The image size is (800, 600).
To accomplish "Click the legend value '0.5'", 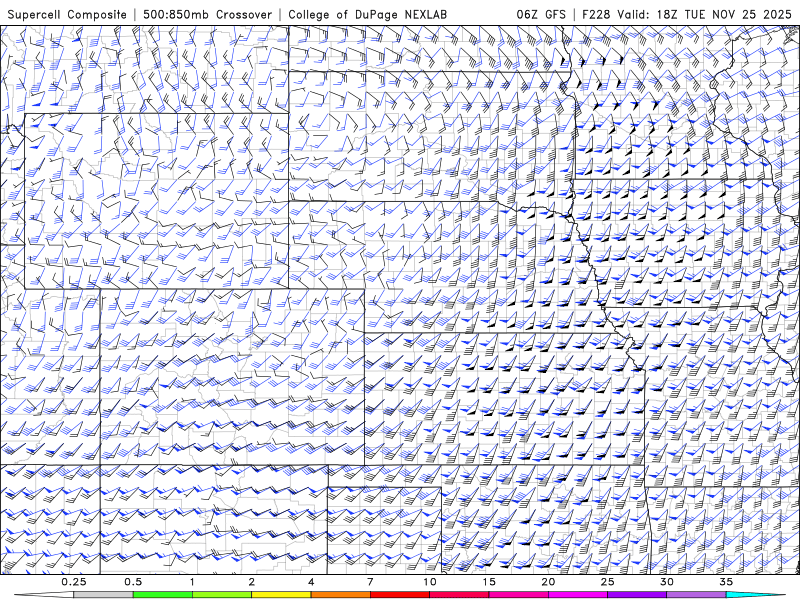I will click(x=133, y=582).
